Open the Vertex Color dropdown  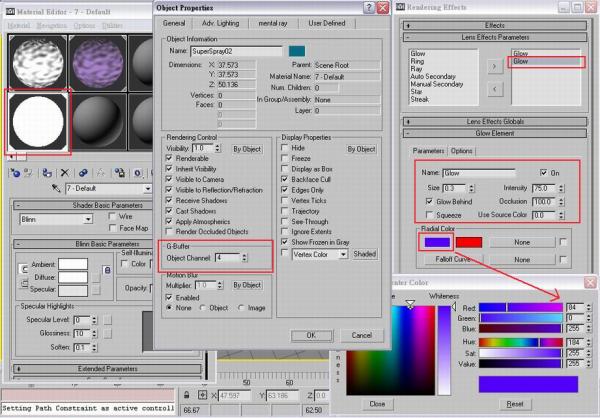[320, 254]
